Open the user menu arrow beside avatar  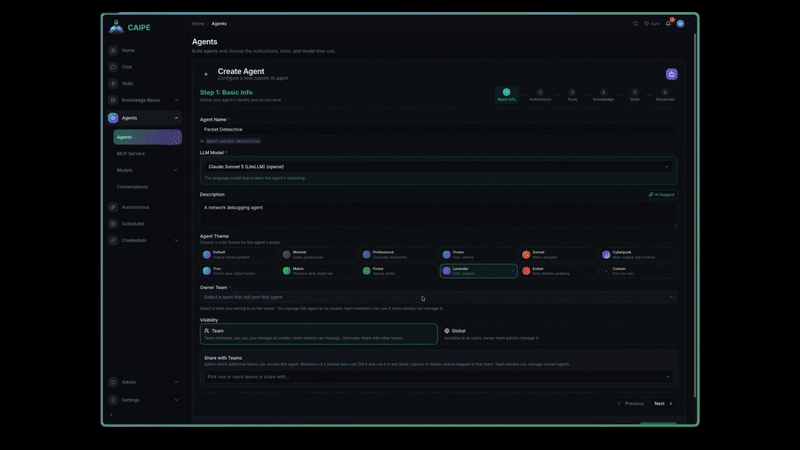click(688, 23)
